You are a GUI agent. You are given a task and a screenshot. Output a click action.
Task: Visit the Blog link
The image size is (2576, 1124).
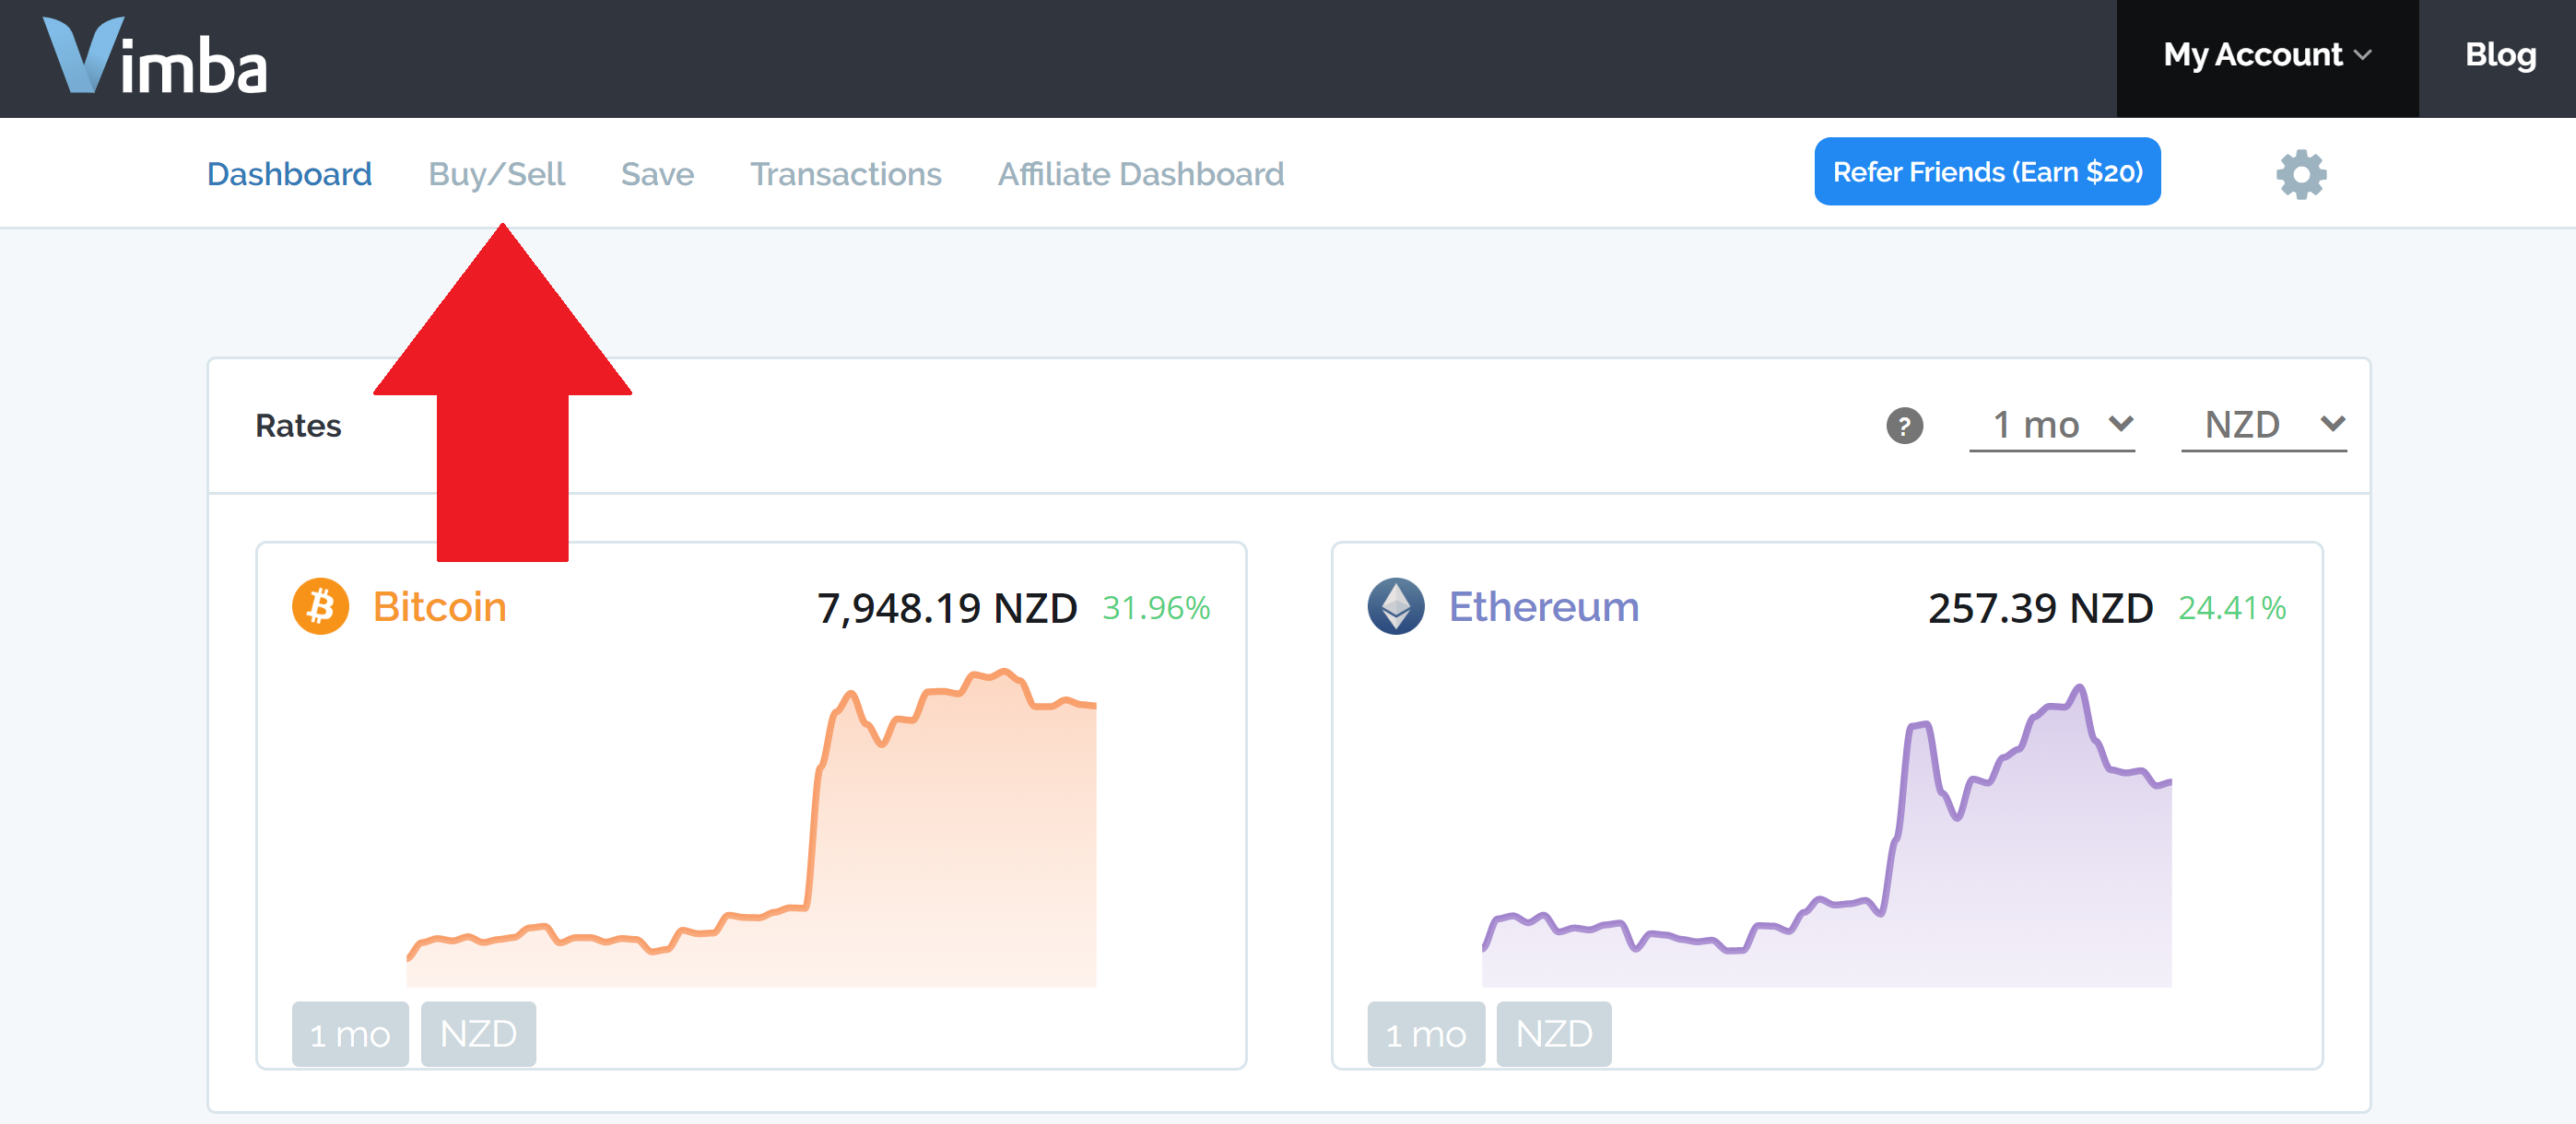coord(2500,55)
